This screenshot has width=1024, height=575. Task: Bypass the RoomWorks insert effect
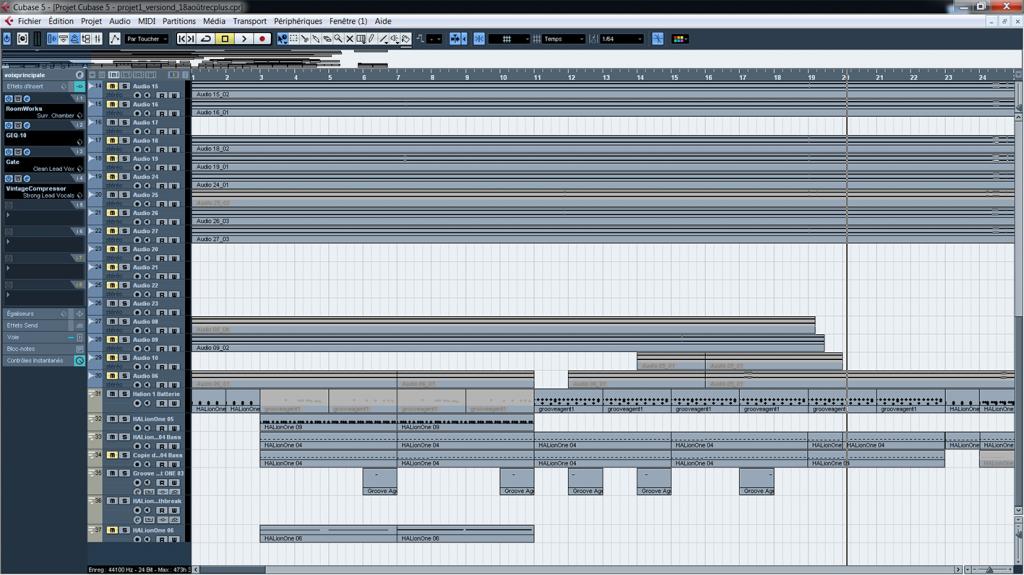8,99
